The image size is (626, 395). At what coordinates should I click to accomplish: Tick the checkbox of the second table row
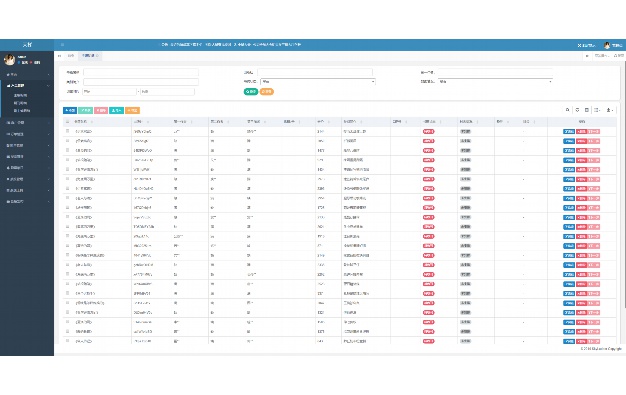(67, 141)
